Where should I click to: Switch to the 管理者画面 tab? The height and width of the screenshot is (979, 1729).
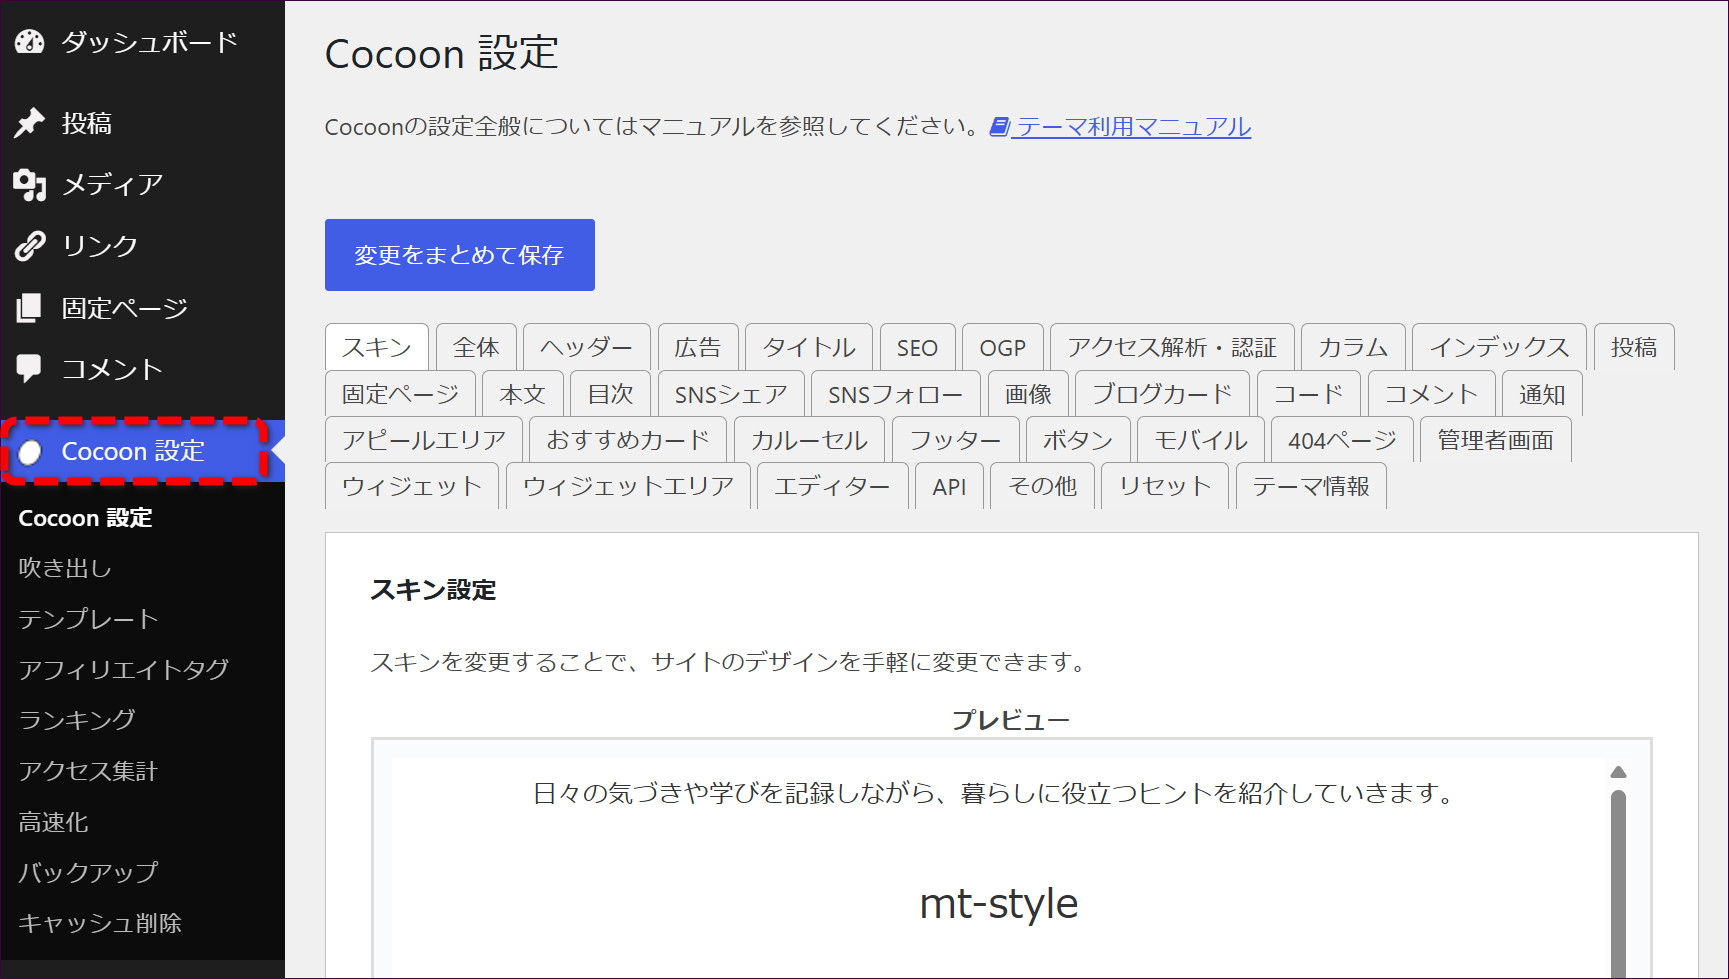[x=1496, y=440]
